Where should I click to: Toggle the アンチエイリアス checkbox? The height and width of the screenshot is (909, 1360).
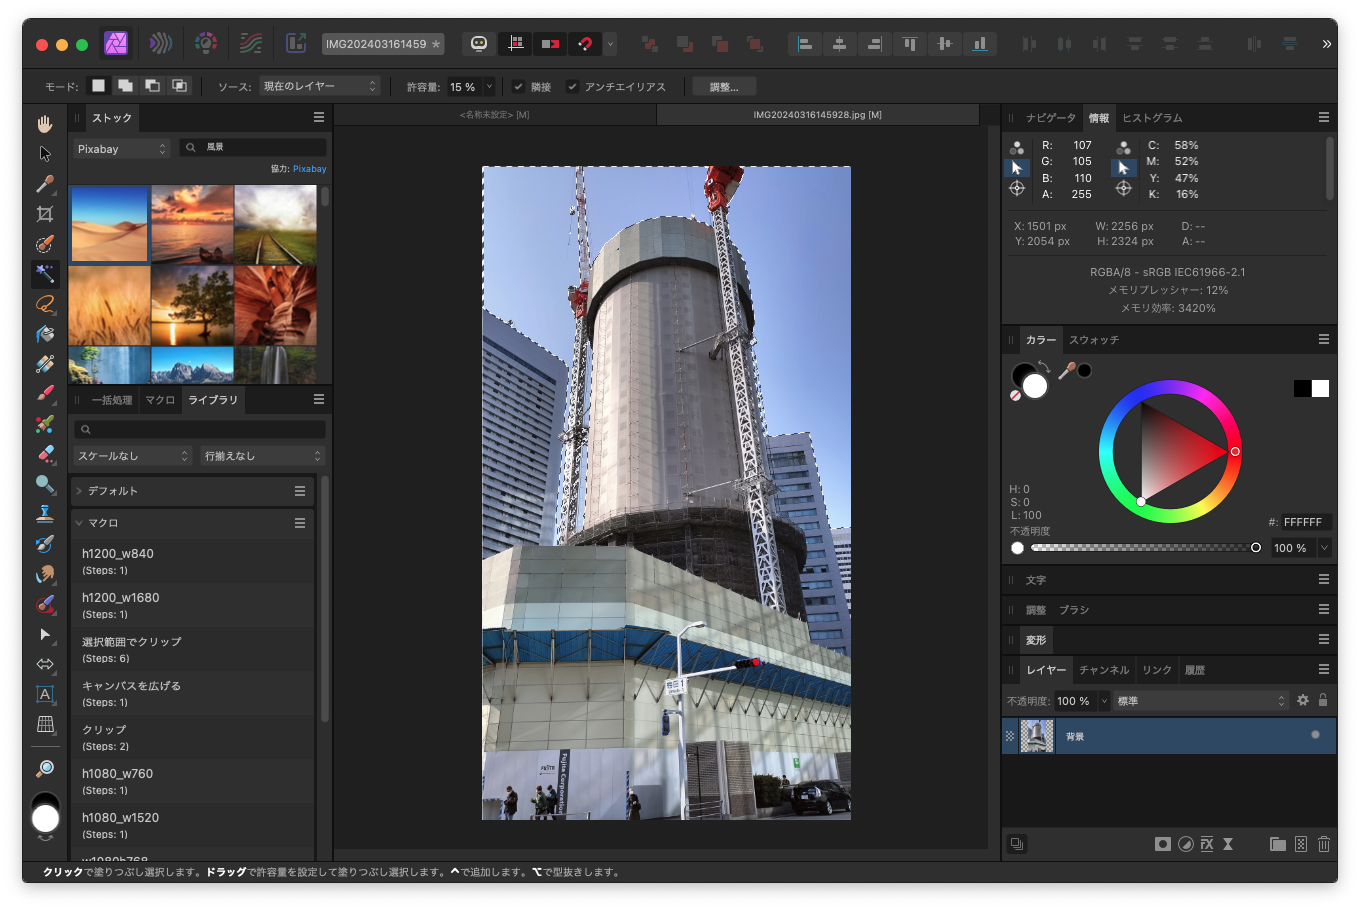tap(572, 87)
